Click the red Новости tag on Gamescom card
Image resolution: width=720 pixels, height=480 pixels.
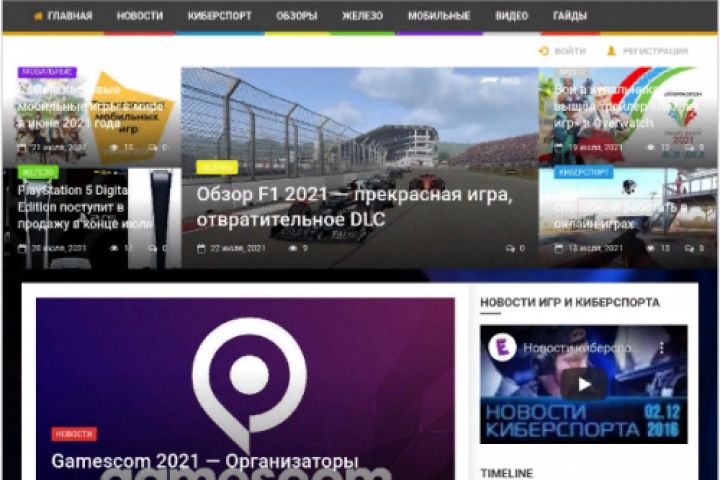pyautogui.click(x=74, y=434)
